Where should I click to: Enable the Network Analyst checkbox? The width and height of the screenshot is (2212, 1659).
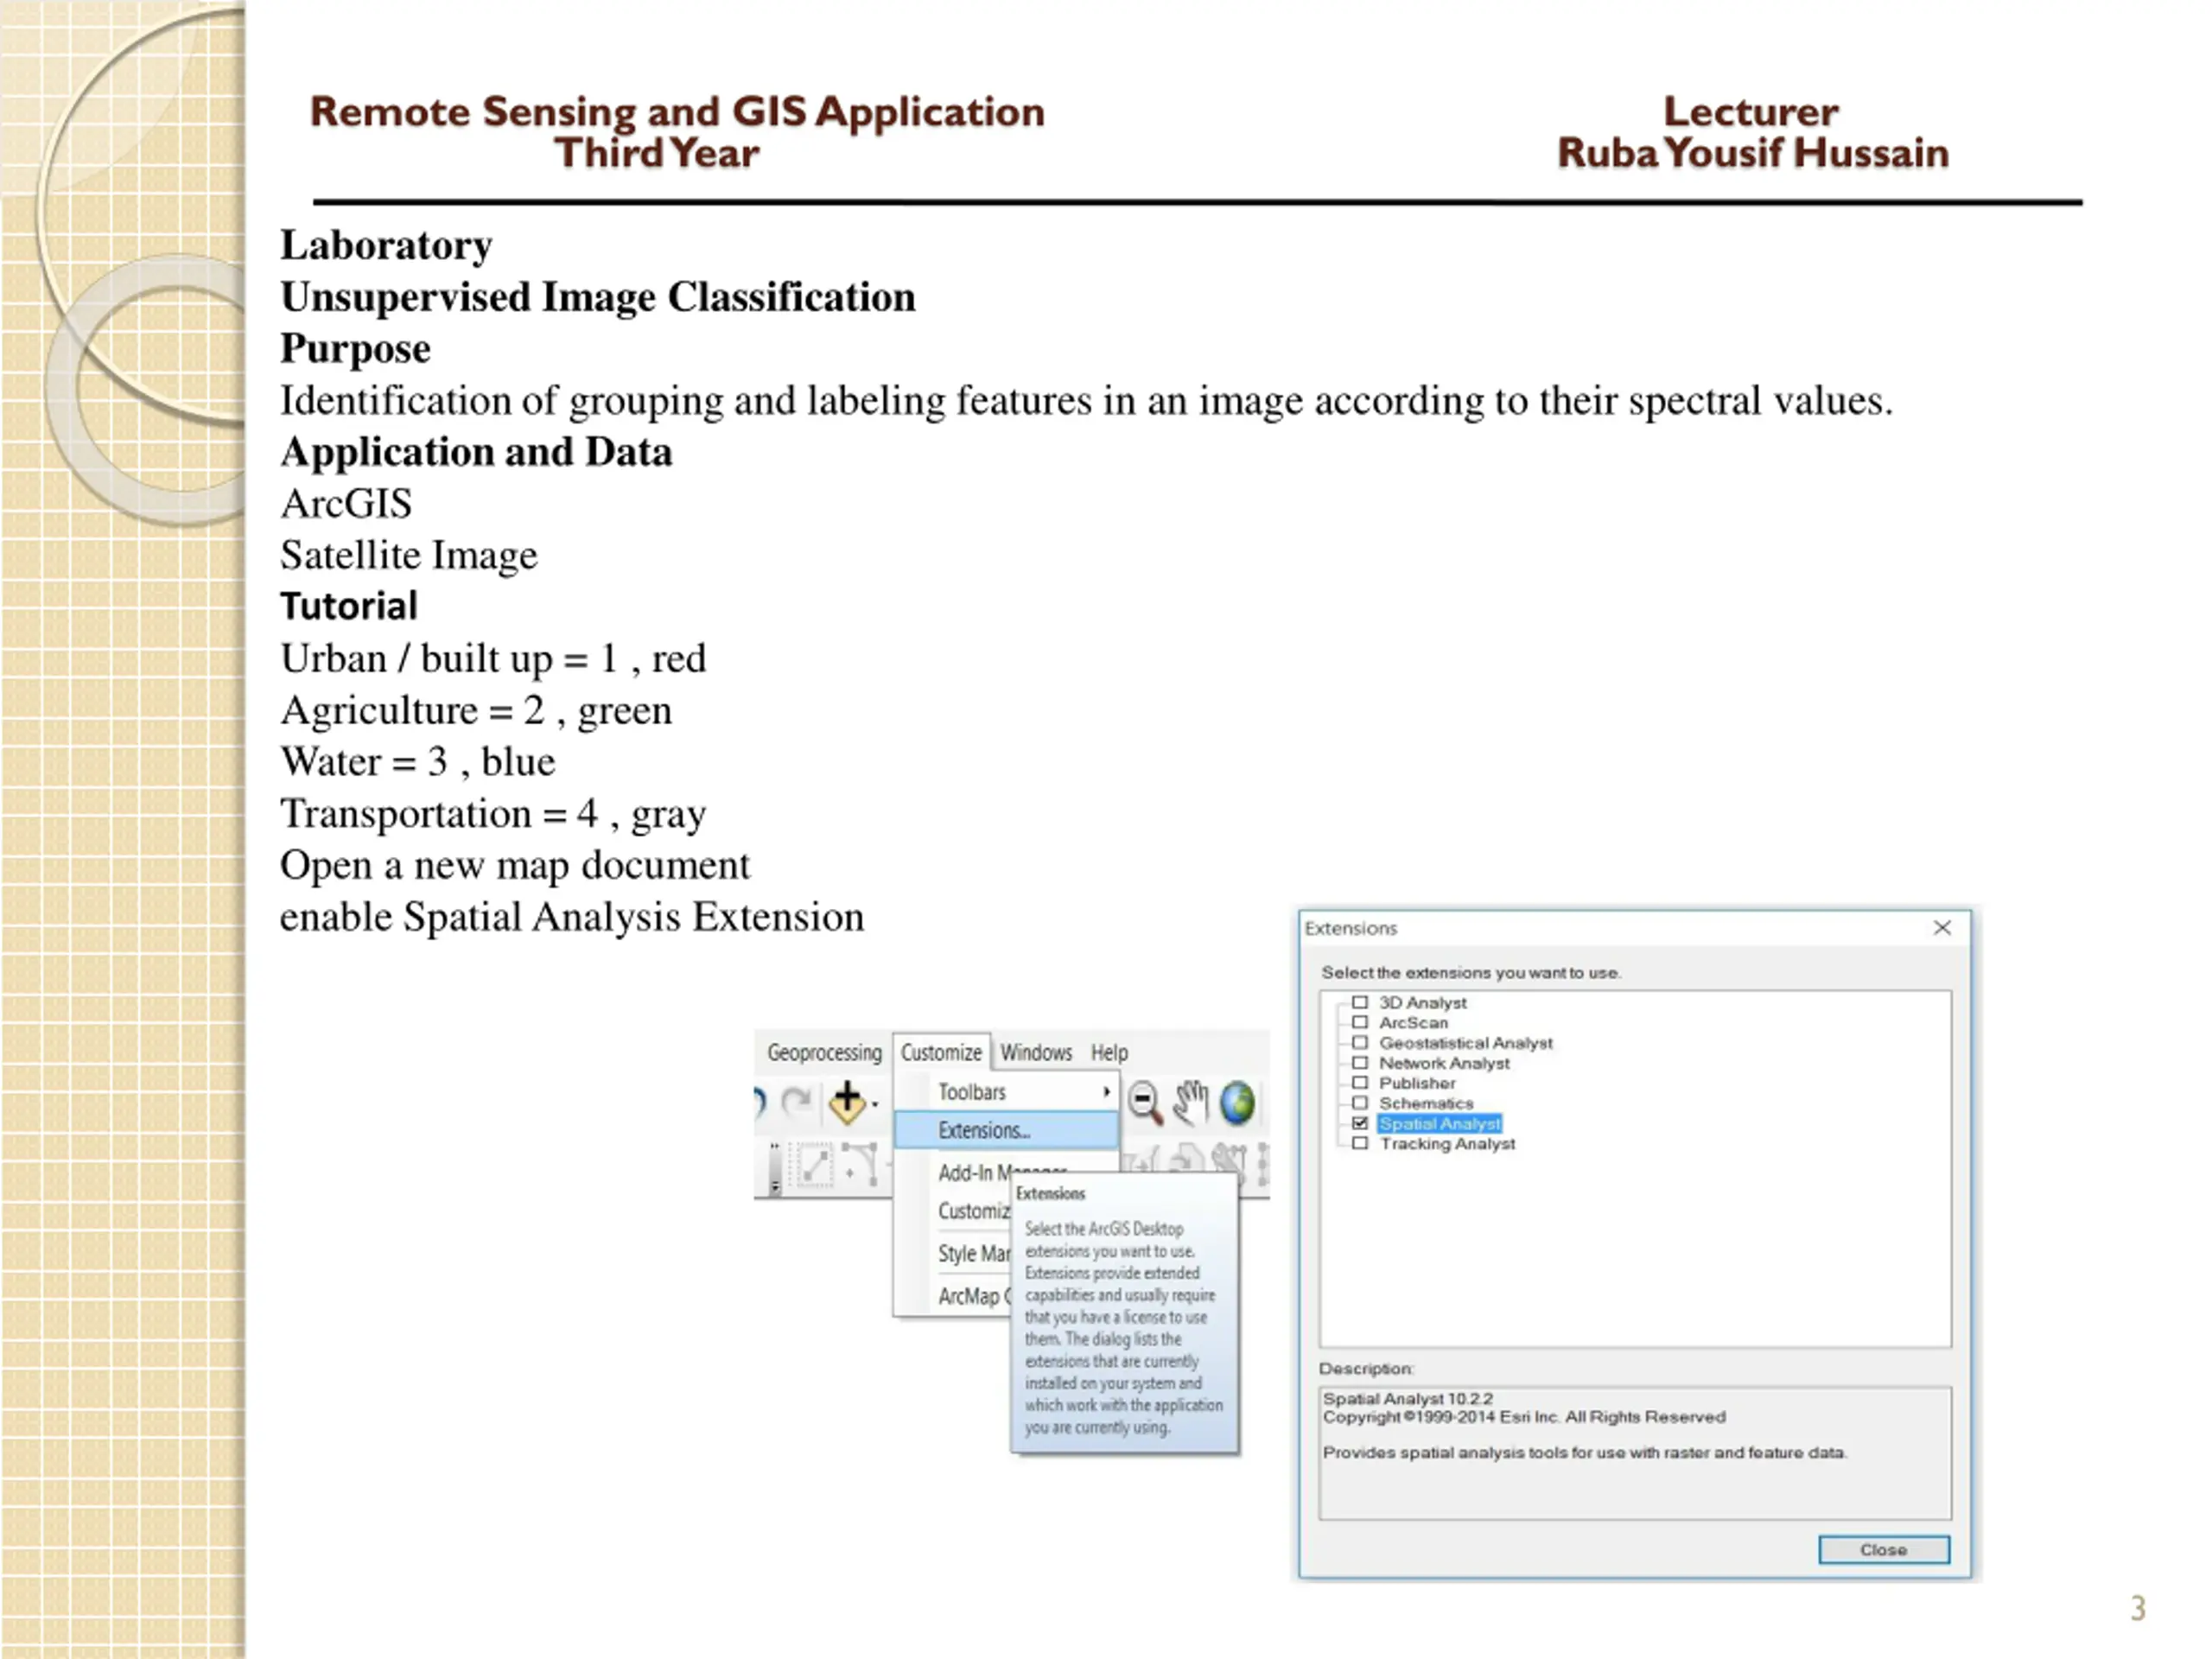tap(1359, 1062)
